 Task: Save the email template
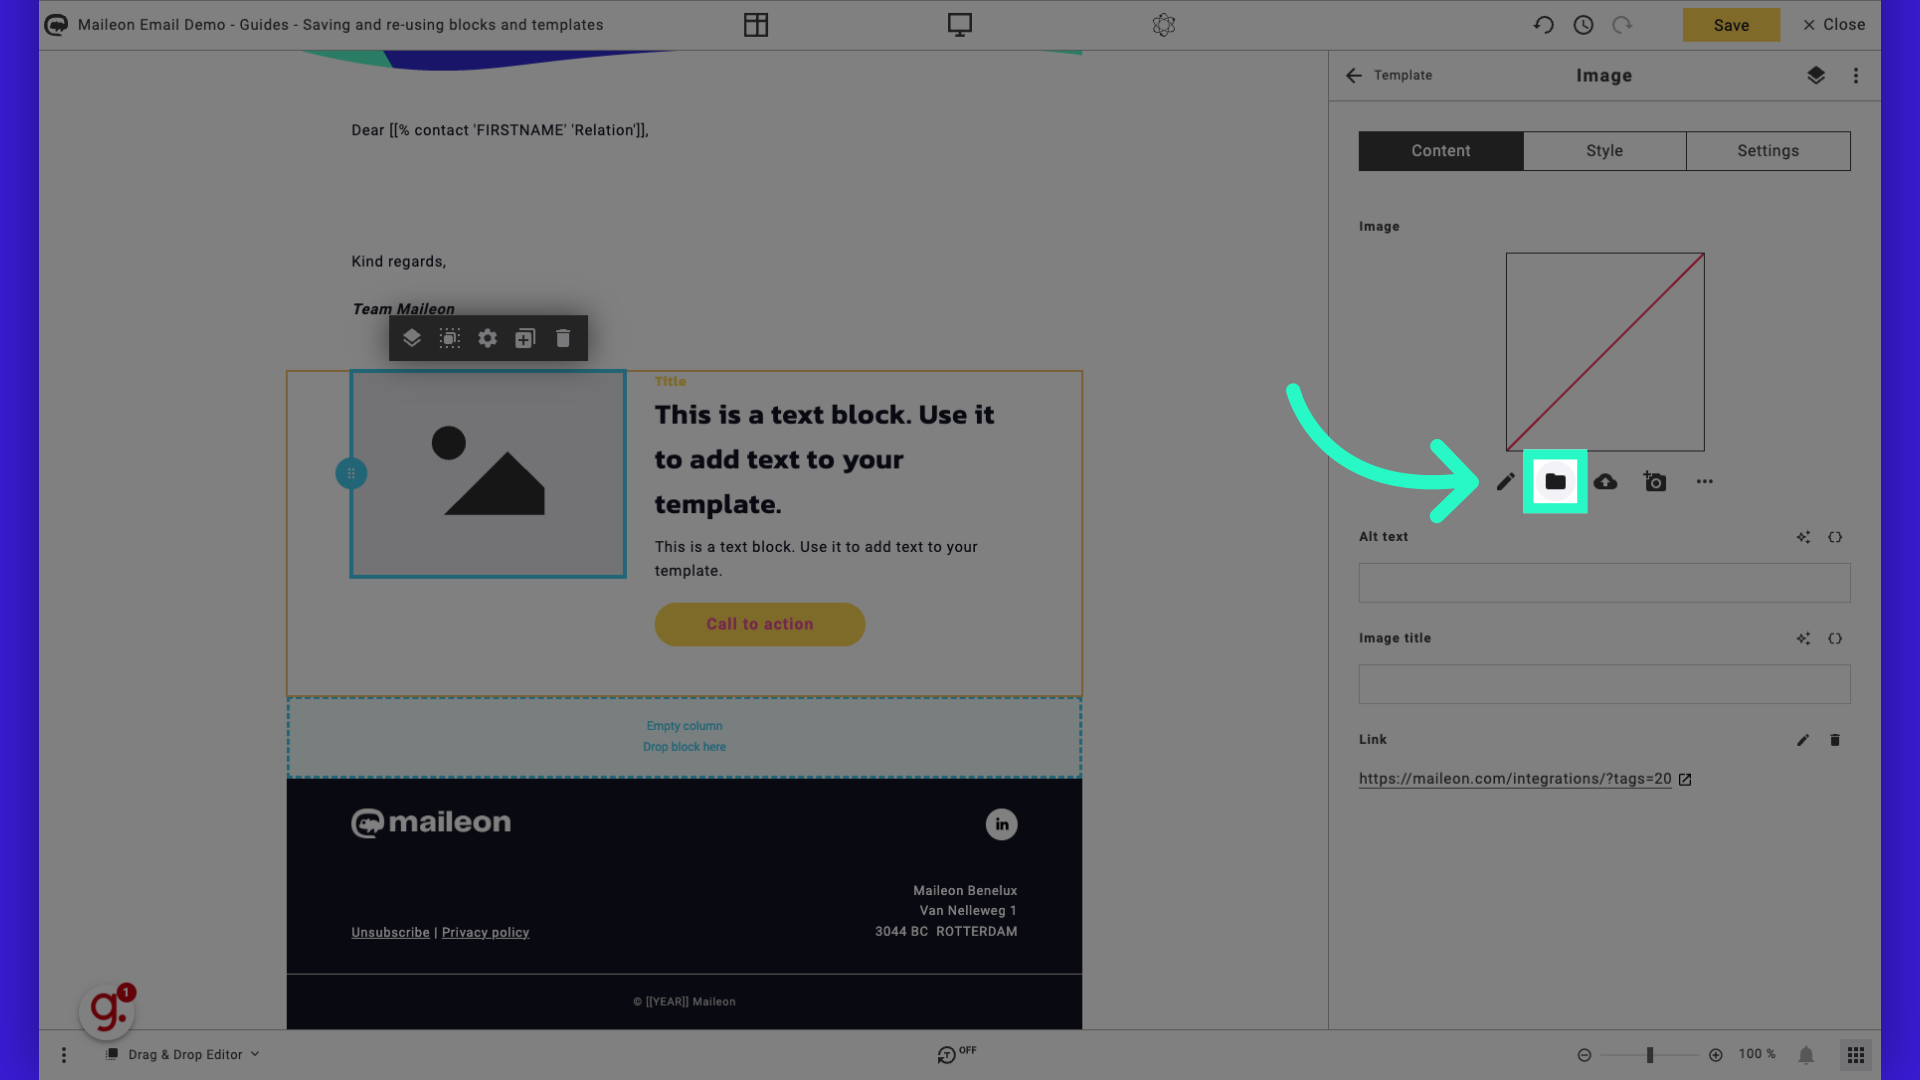[1731, 25]
